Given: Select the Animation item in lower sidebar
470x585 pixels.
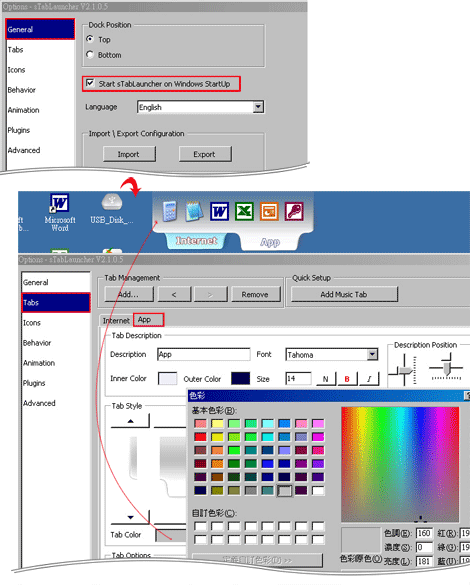Looking at the screenshot, I should [39, 363].
